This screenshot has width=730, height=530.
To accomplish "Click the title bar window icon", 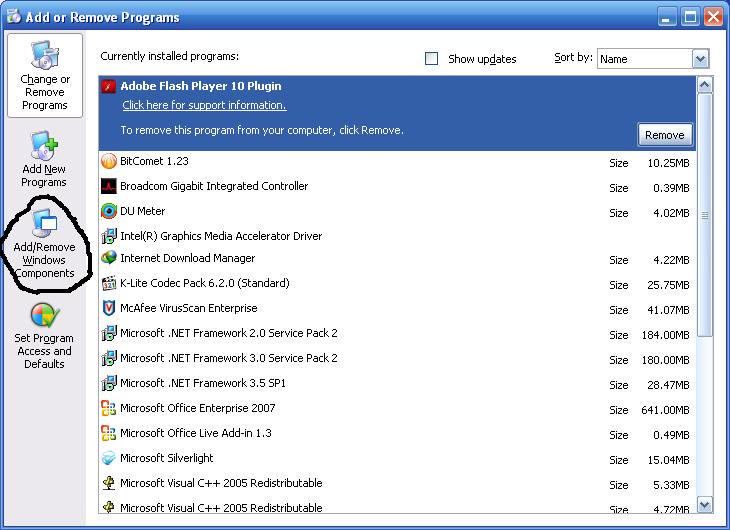I will pos(14,16).
